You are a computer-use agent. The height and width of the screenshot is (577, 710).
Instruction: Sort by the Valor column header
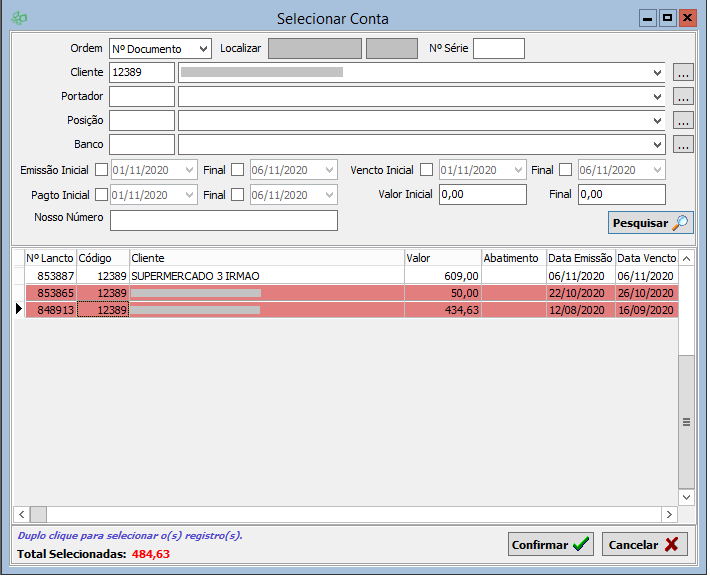(442, 258)
